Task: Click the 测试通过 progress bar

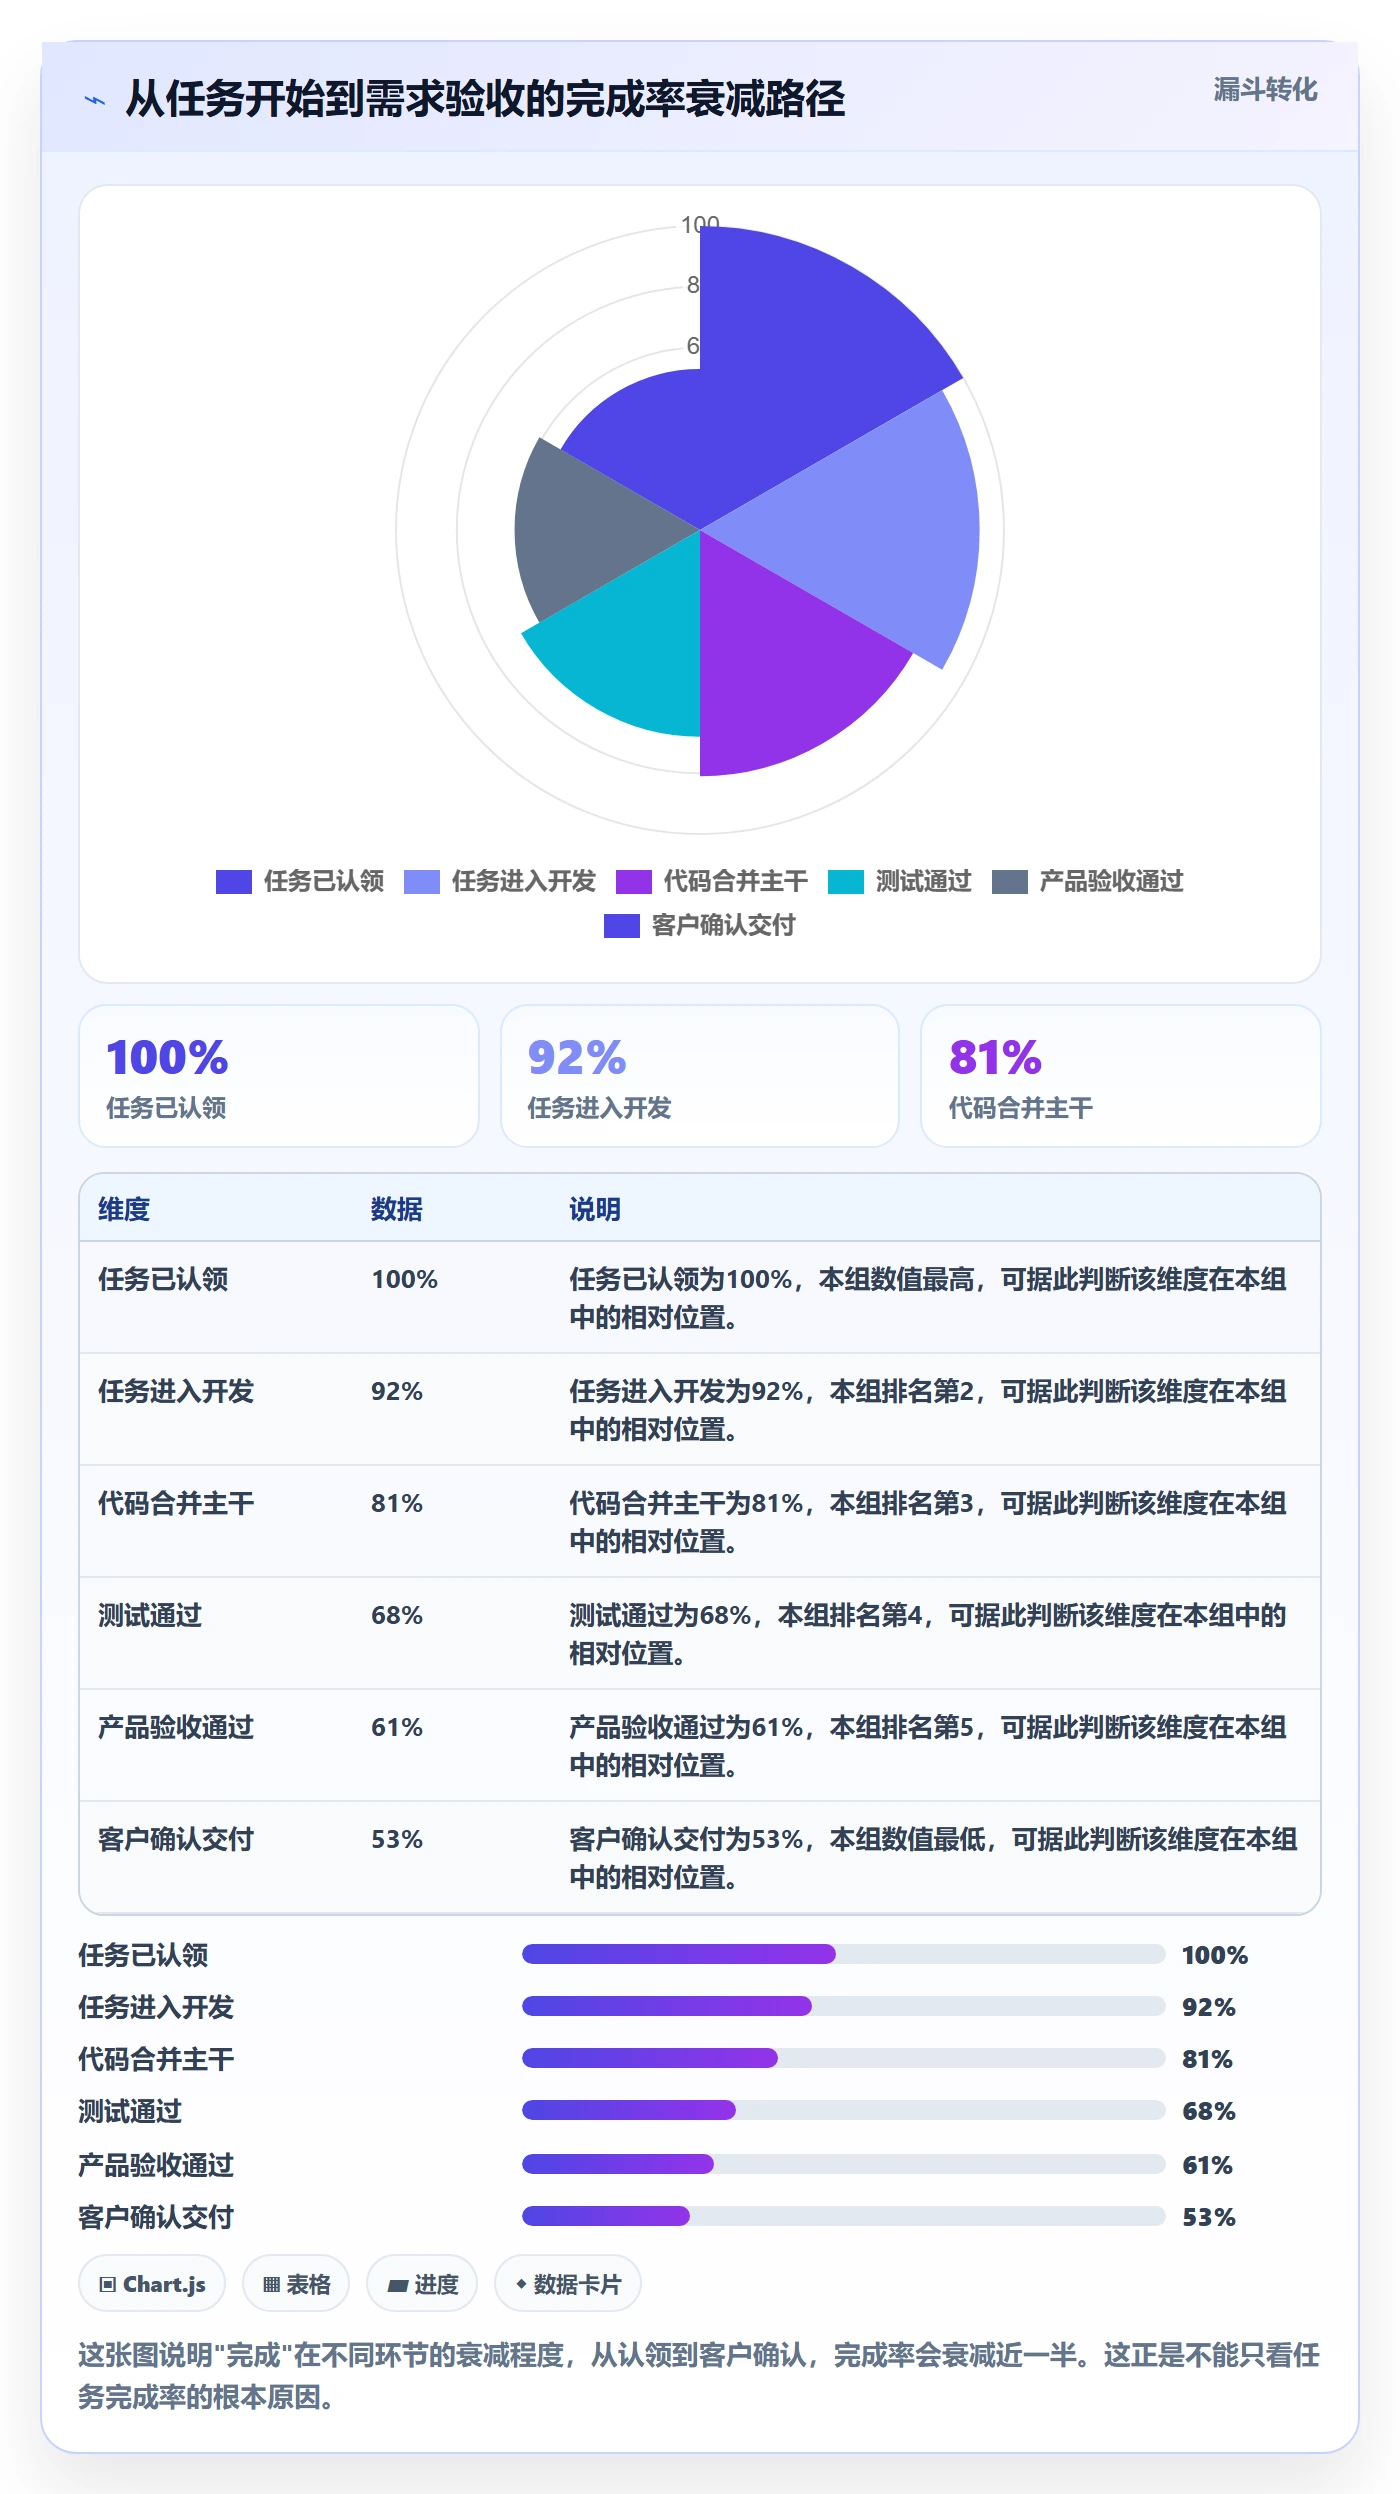Action: click(844, 2110)
